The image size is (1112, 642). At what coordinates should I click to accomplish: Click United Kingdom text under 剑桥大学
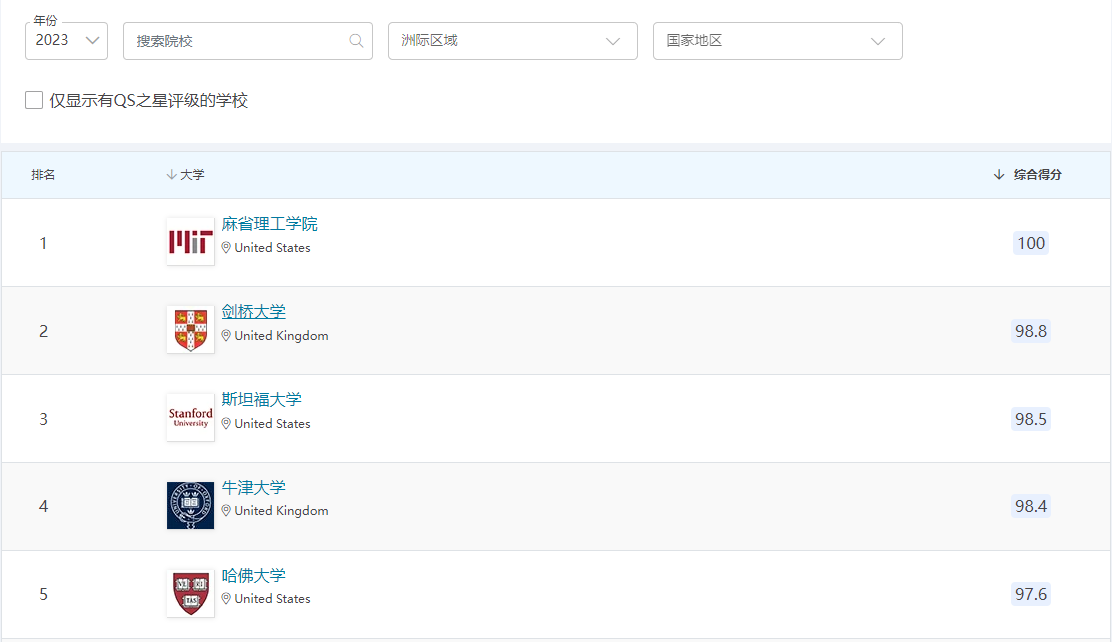[x=282, y=336]
